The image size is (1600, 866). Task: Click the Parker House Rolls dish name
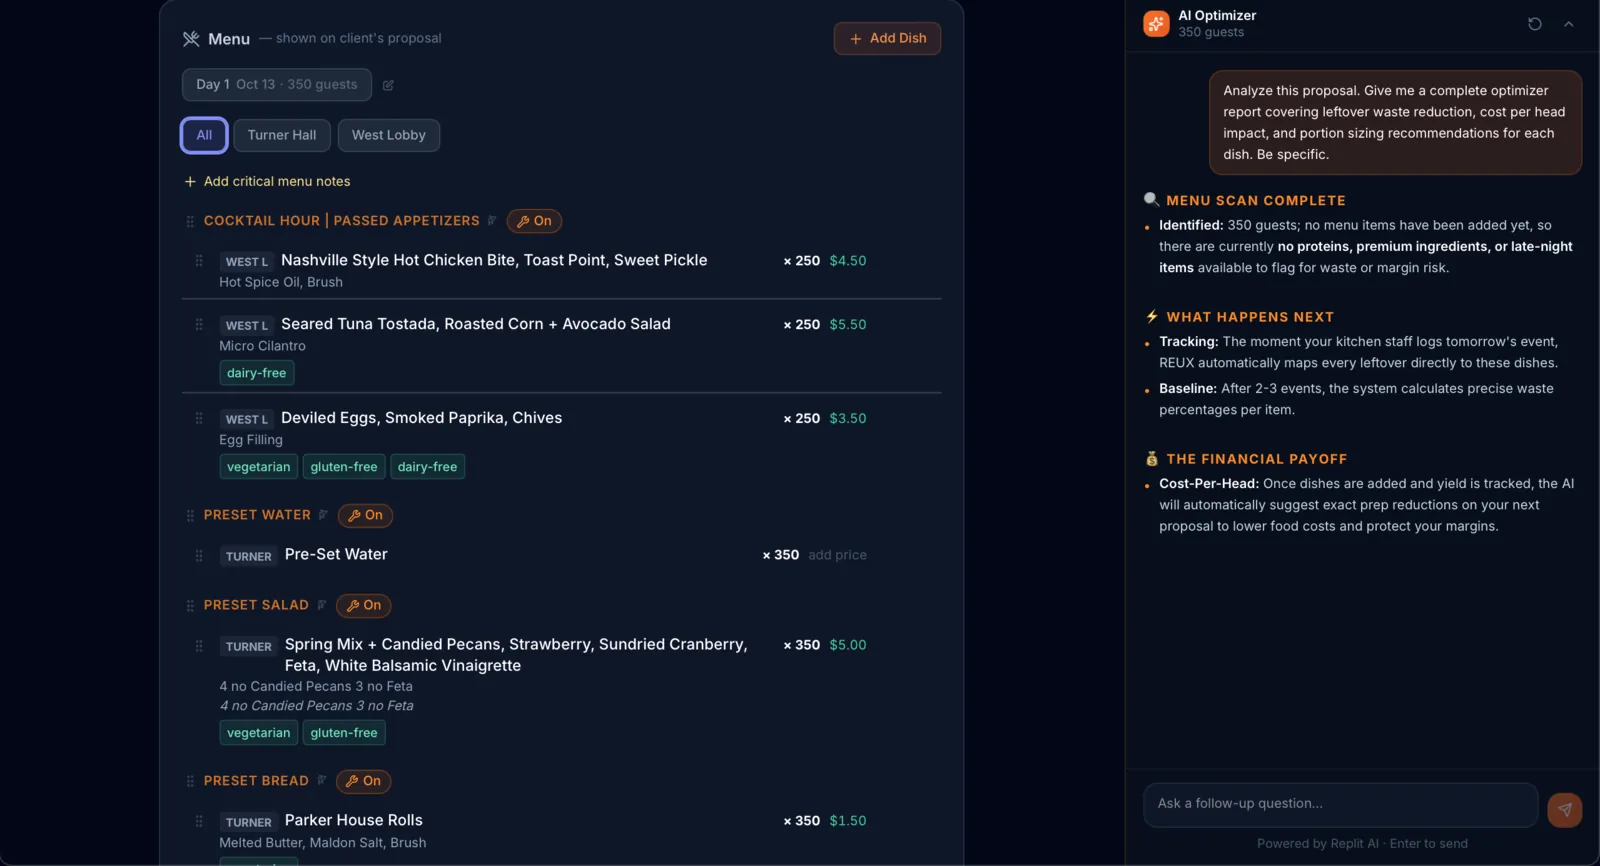pos(354,820)
